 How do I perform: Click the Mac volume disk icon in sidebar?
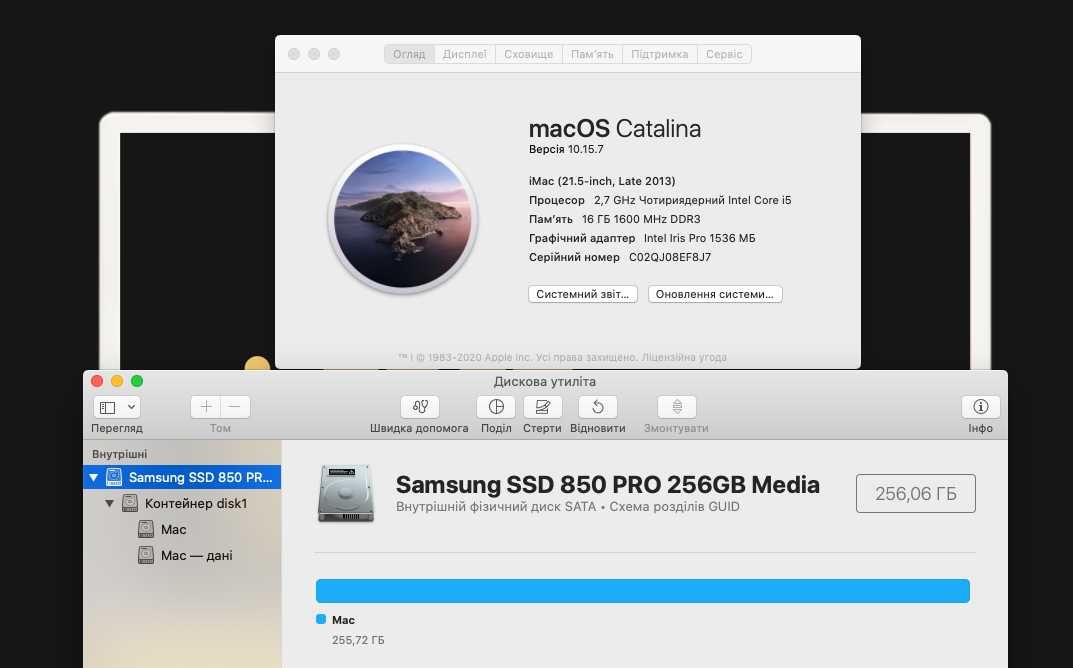pos(146,529)
